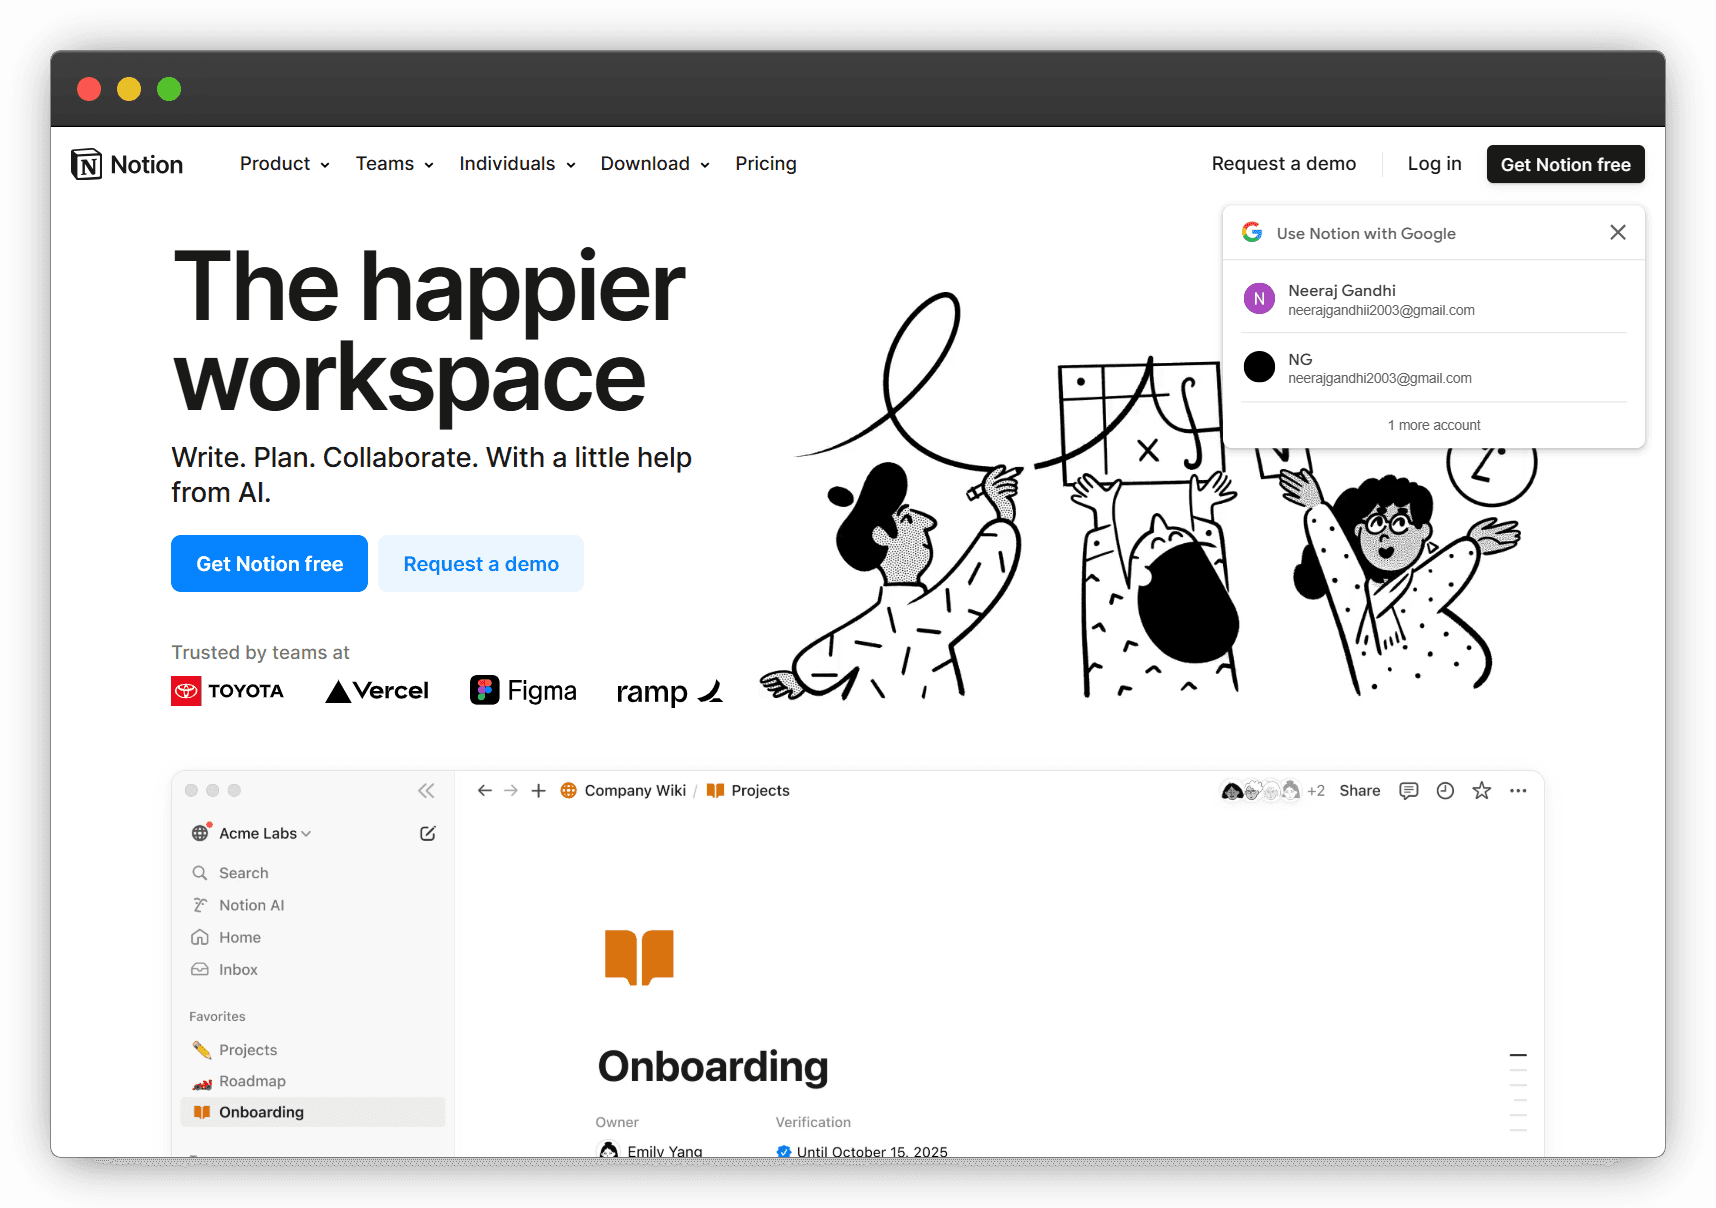Click the Vercel logo
The height and width of the screenshot is (1208, 1716).
point(377,690)
